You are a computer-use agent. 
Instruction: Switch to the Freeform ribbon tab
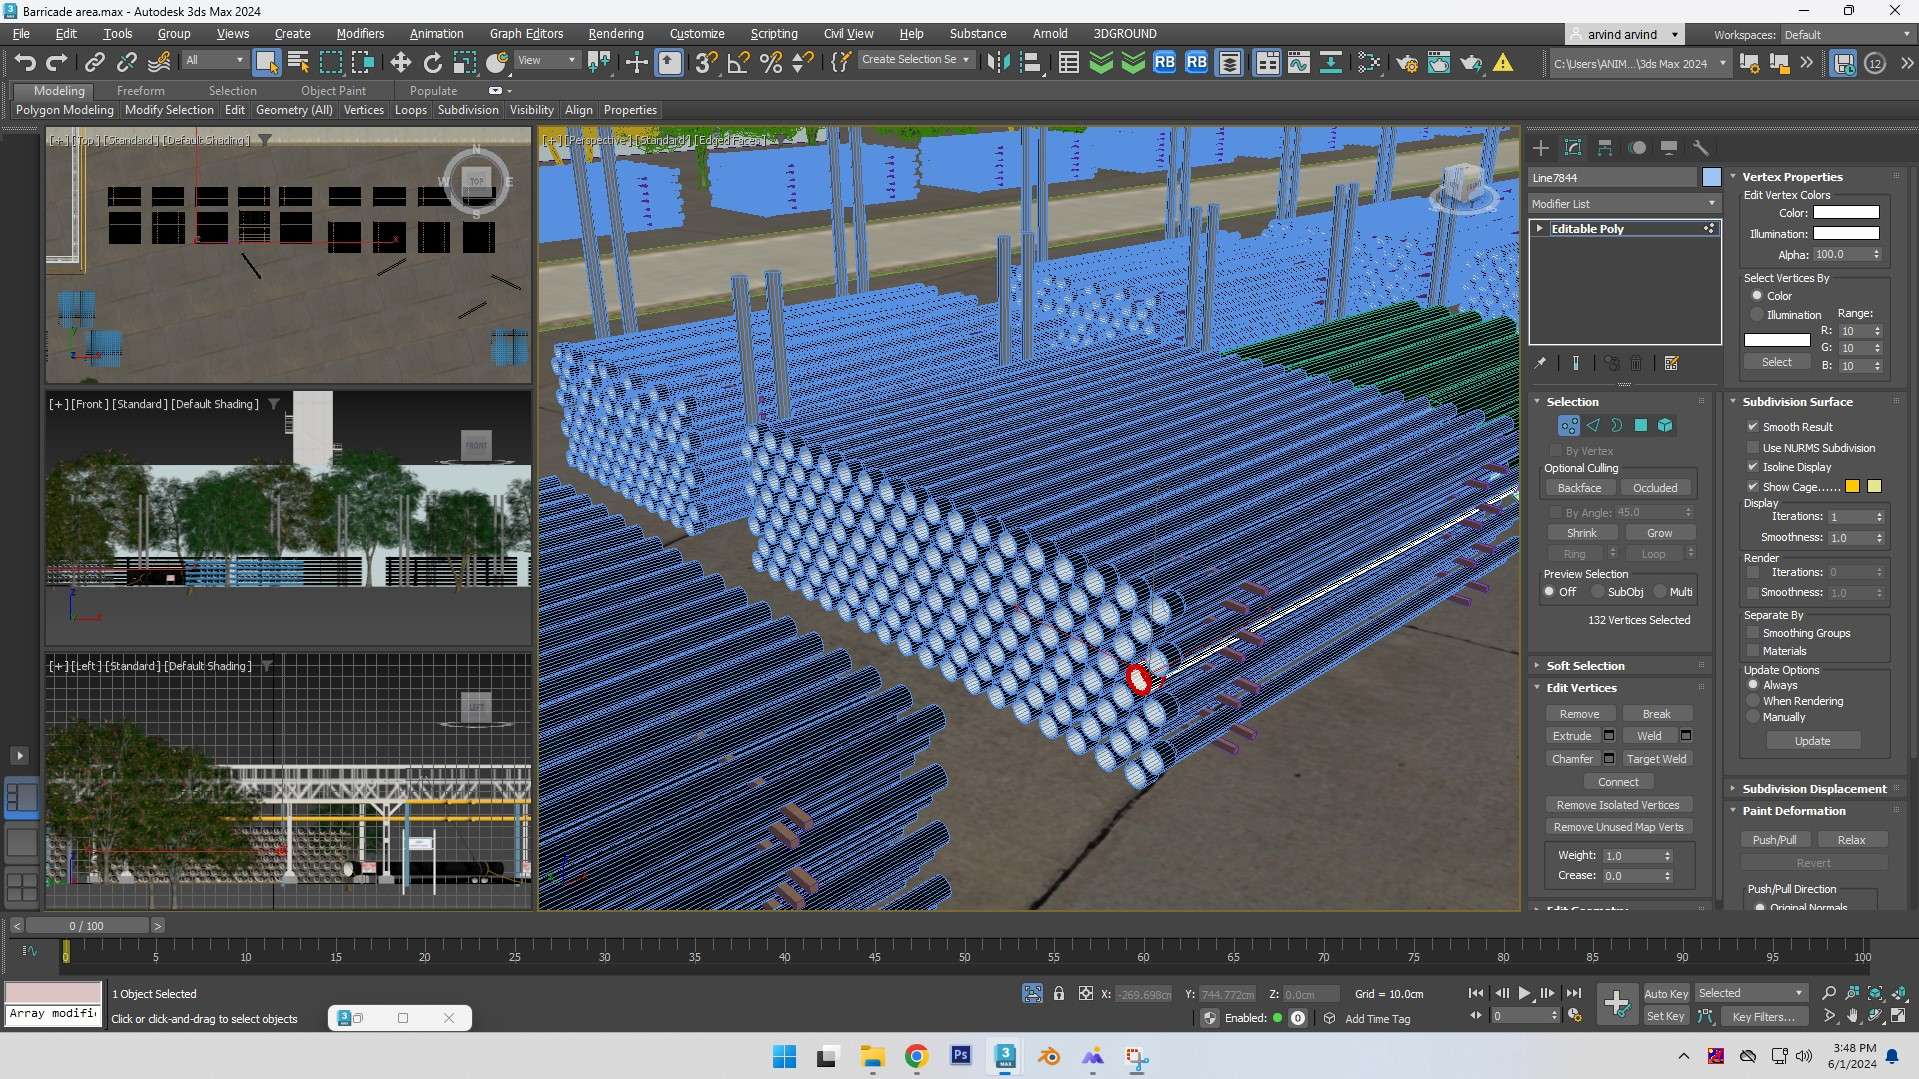tap(140, 90)
